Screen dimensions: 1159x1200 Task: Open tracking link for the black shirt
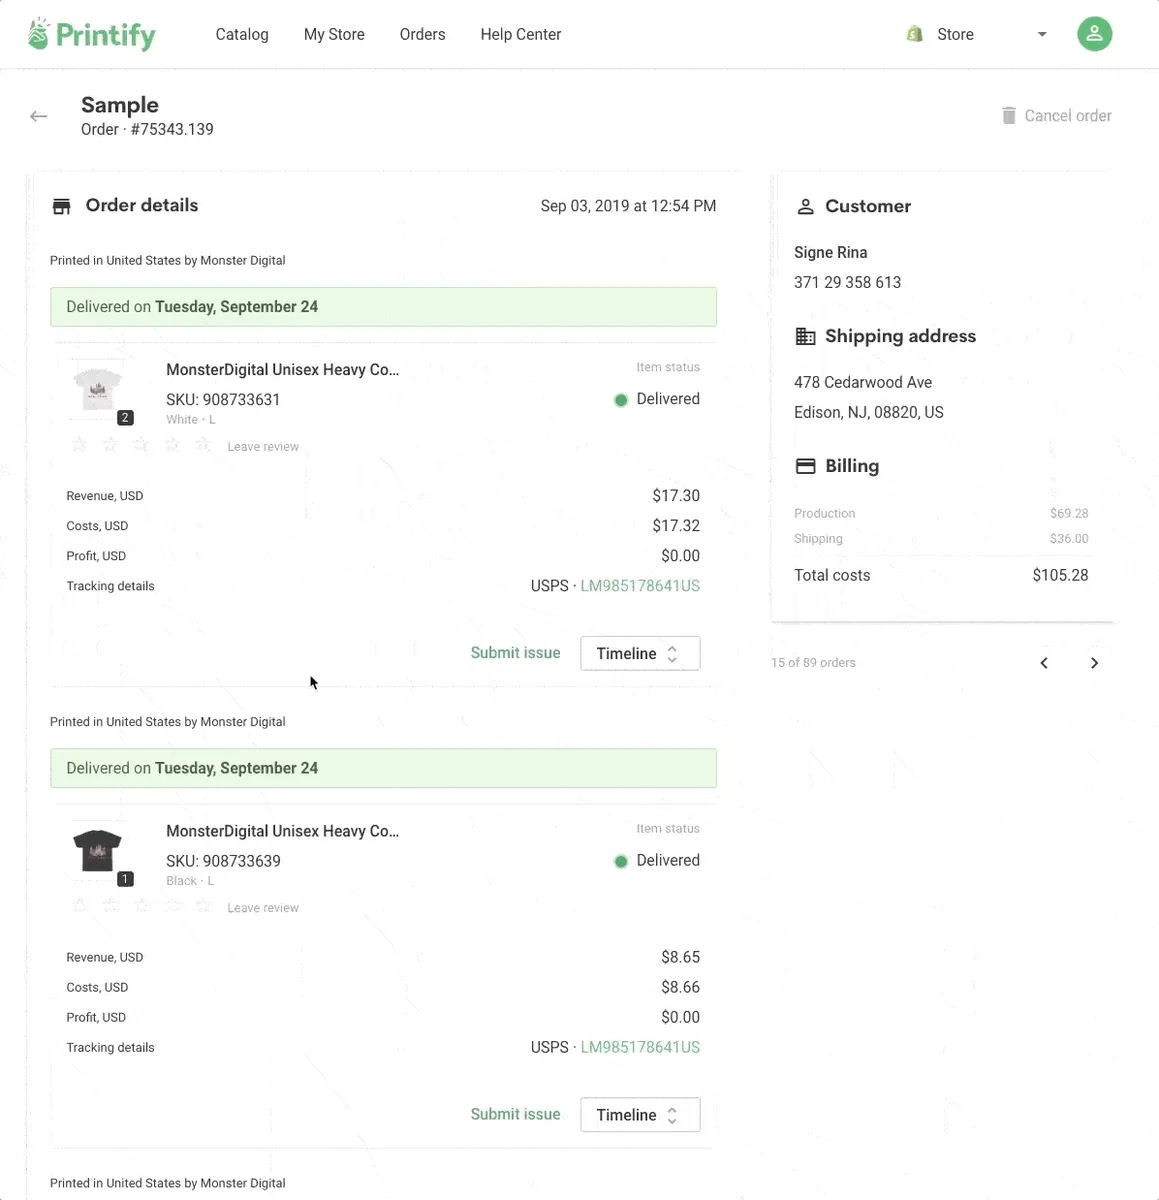click(x=640, y=1047)
